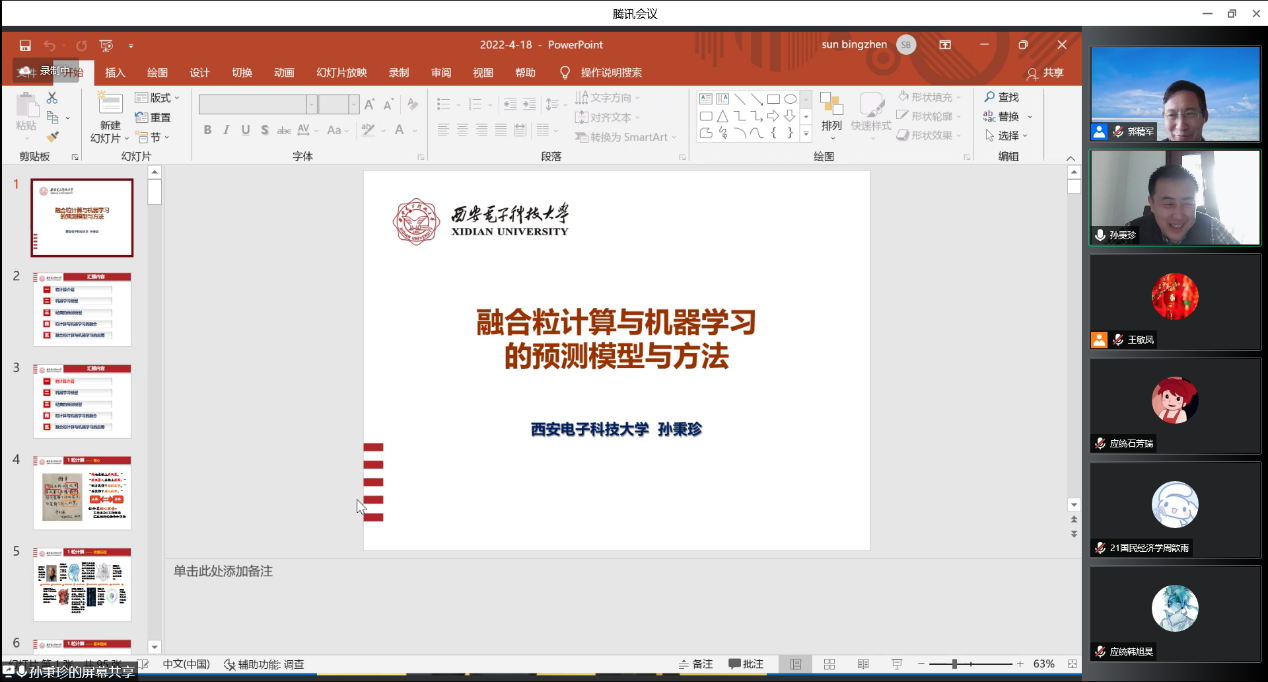
Task: Expand the shapes gallery More arrow
Action: click(x=805, y=133)
